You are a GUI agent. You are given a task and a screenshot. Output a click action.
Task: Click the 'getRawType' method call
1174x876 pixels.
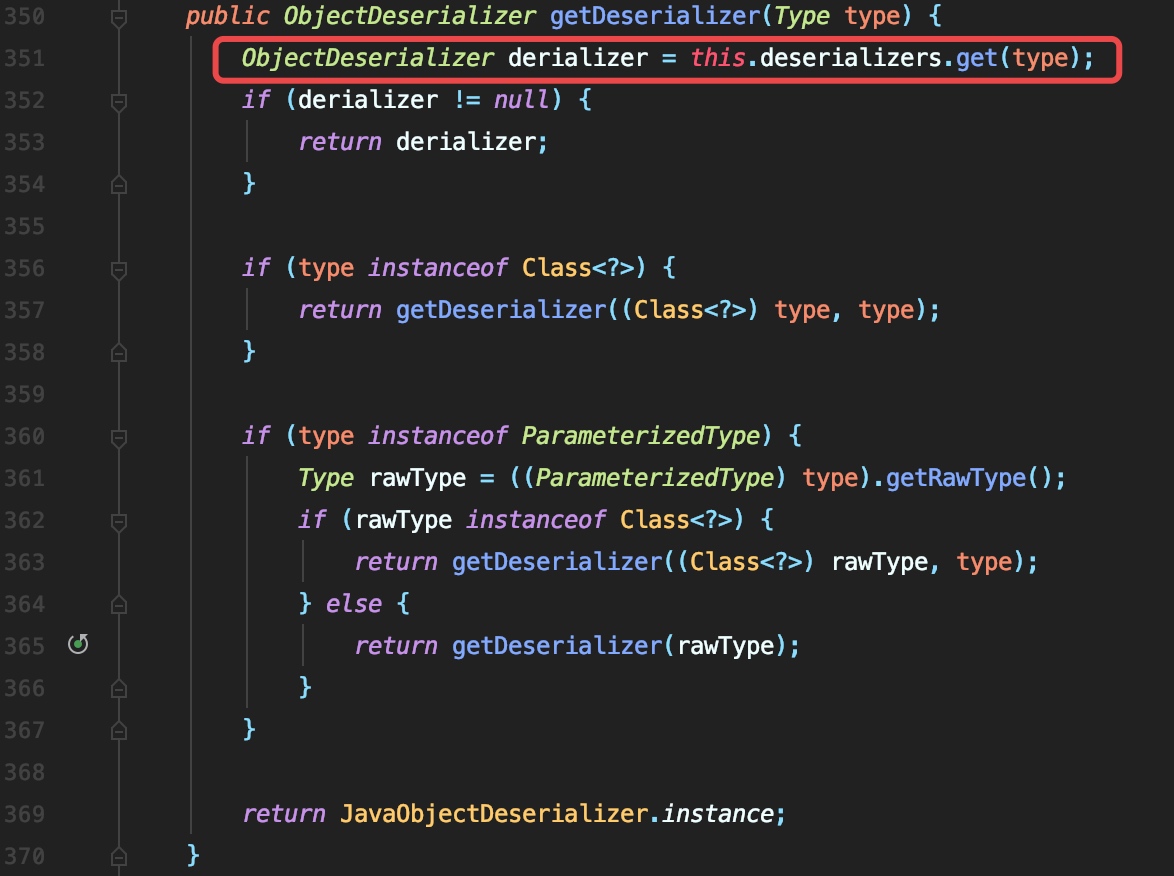point(956,477)
